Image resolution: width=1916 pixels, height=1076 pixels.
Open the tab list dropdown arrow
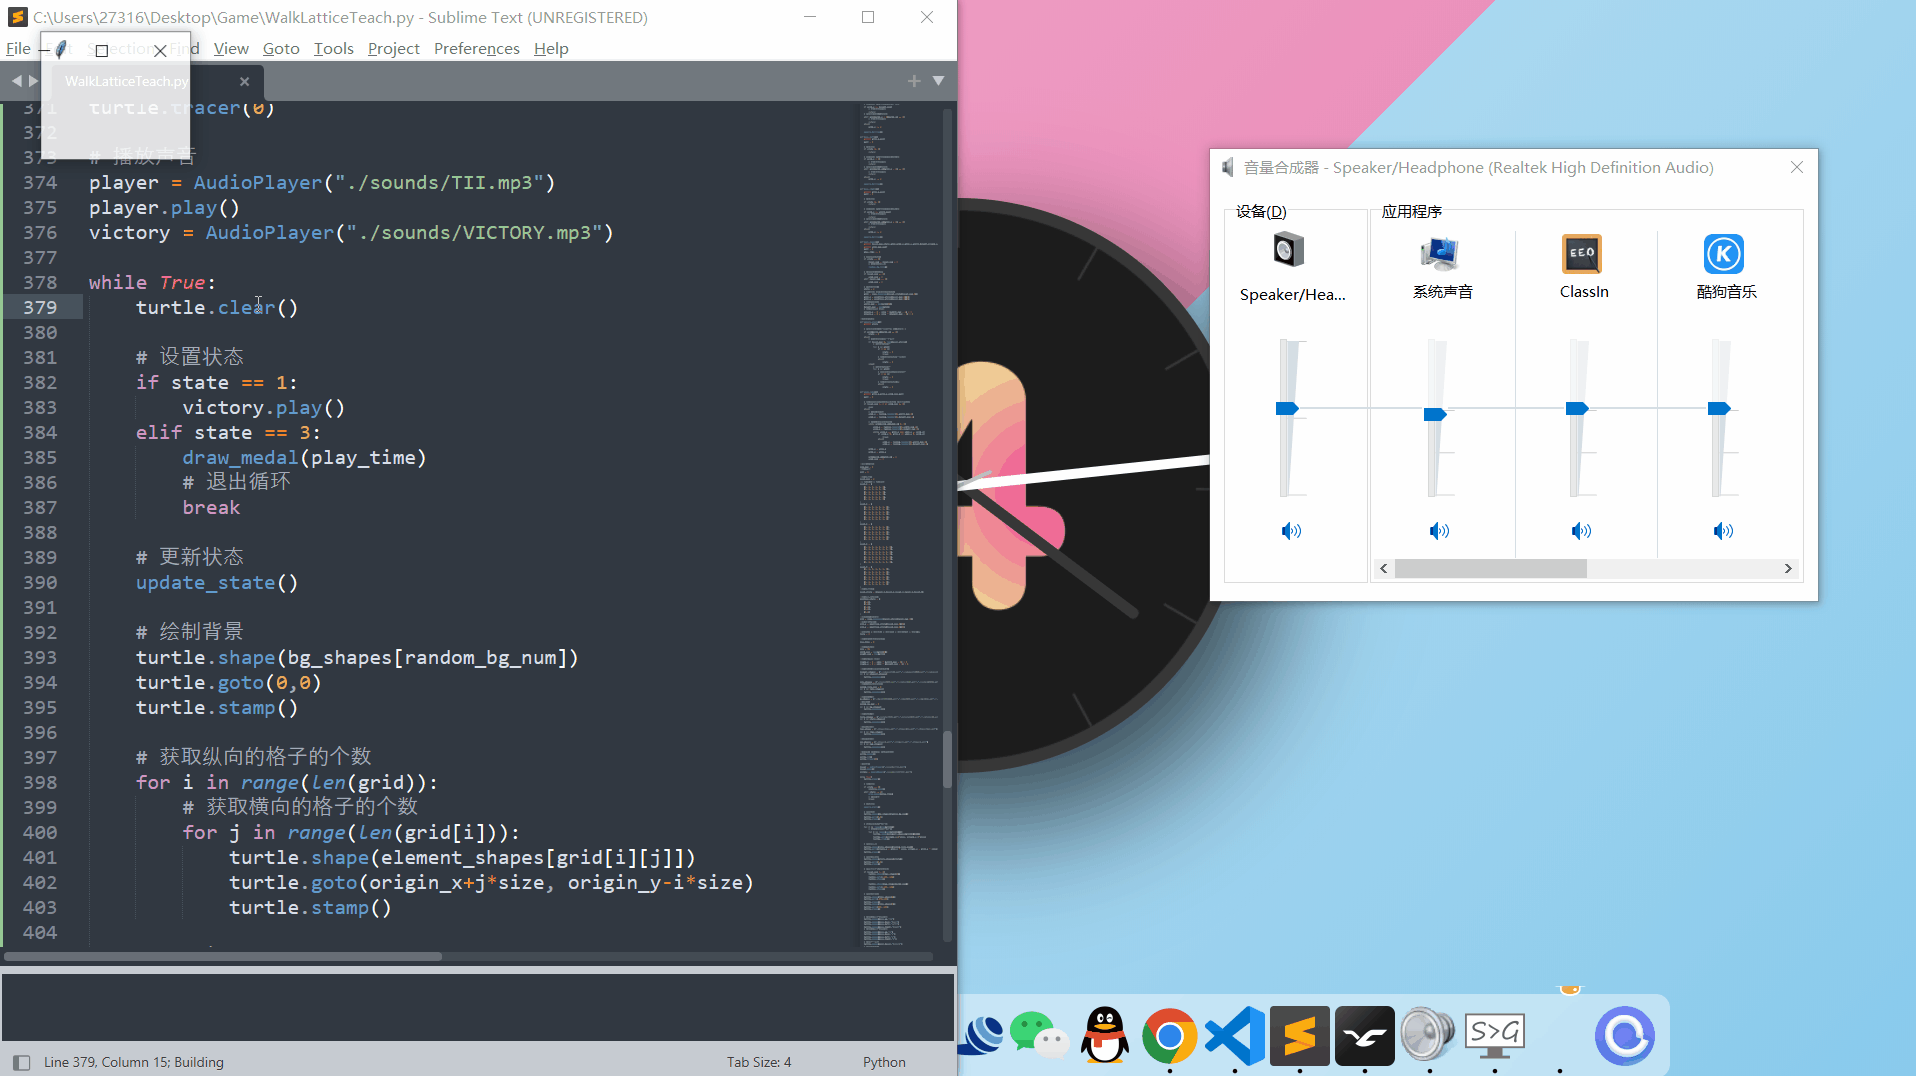point(938,80)
